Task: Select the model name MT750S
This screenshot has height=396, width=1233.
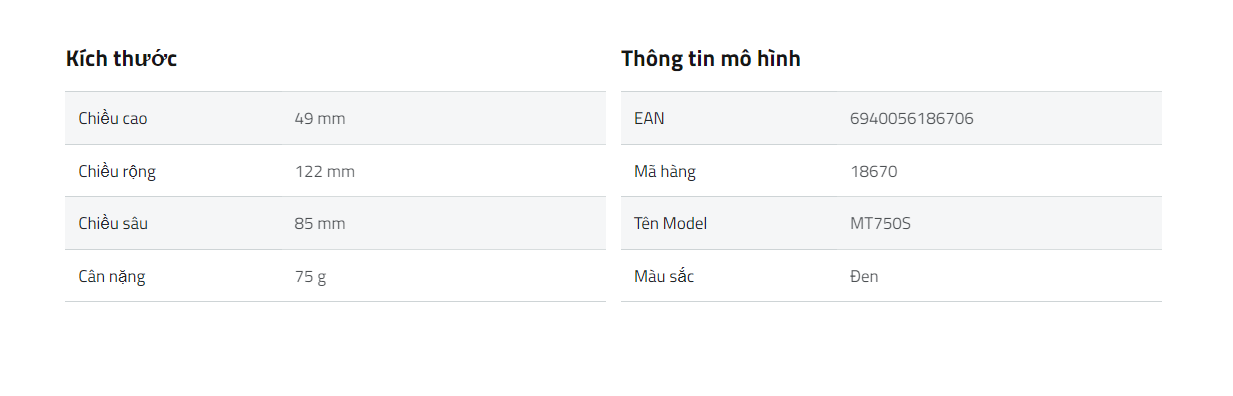Action: [x=881, y=223]
